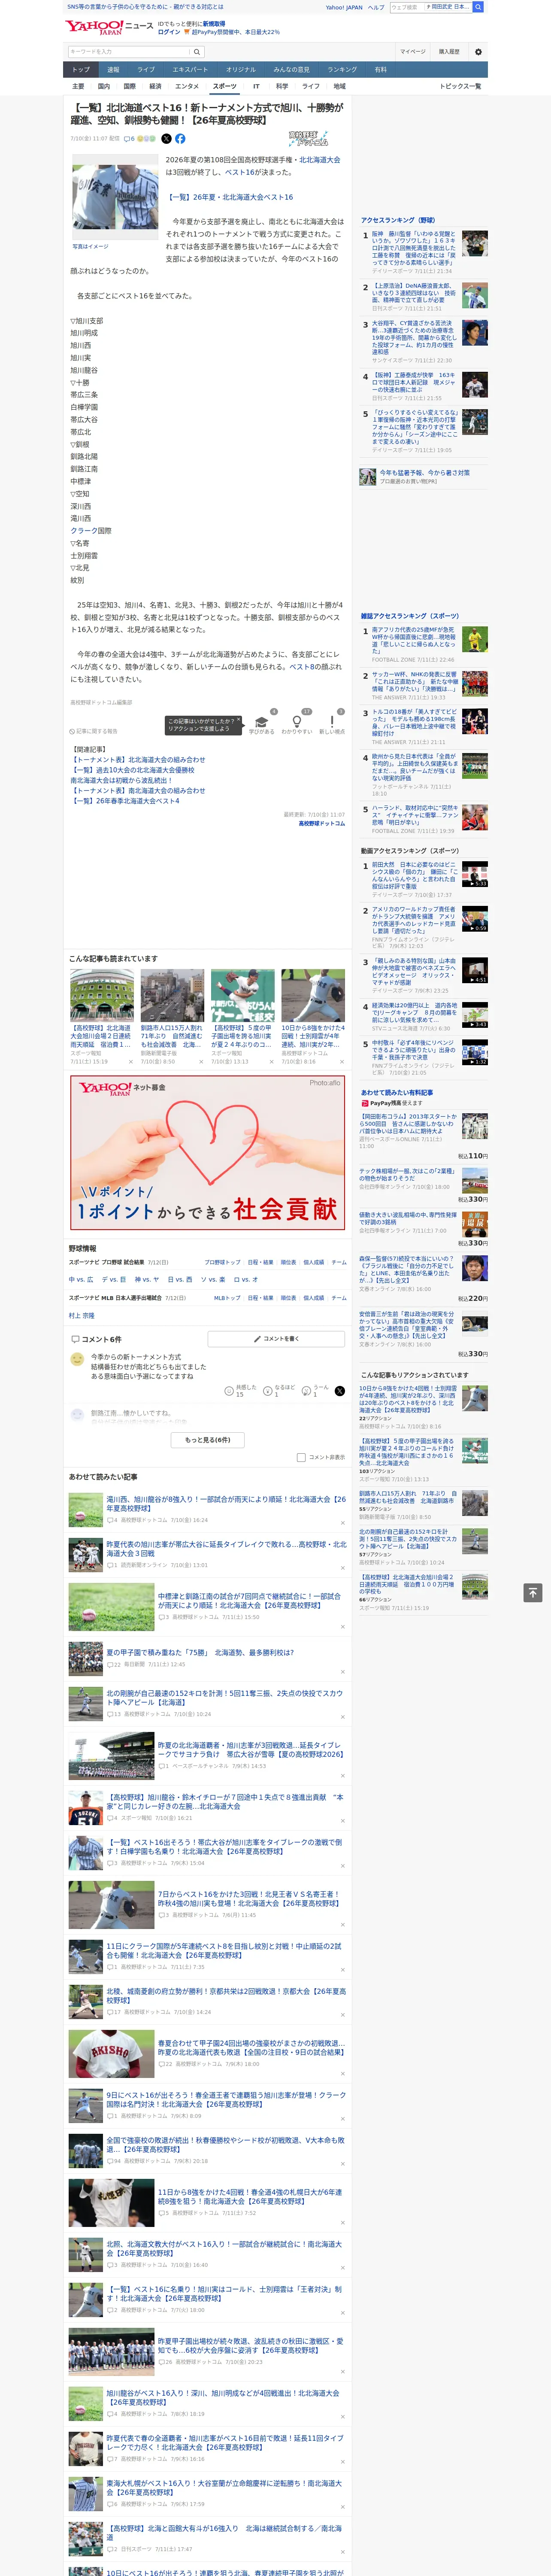React with 新しい視点 exclamation icon
The image size is (551, 2576).
point(332,723)
